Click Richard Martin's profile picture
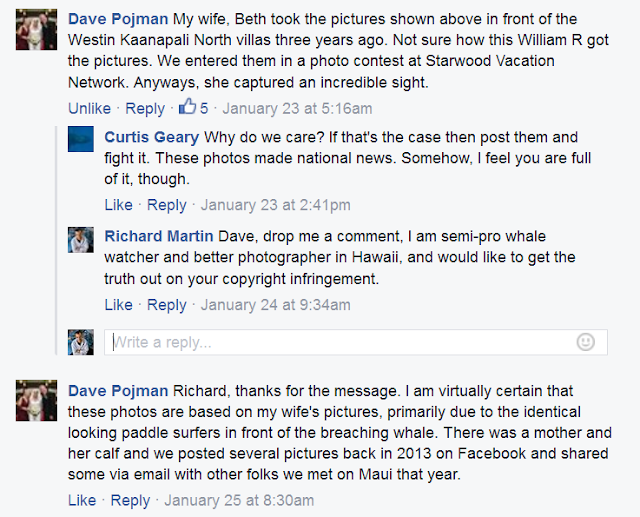Viewport: 640px width, 517px height. pyautogui.click(x=81, y=240)
